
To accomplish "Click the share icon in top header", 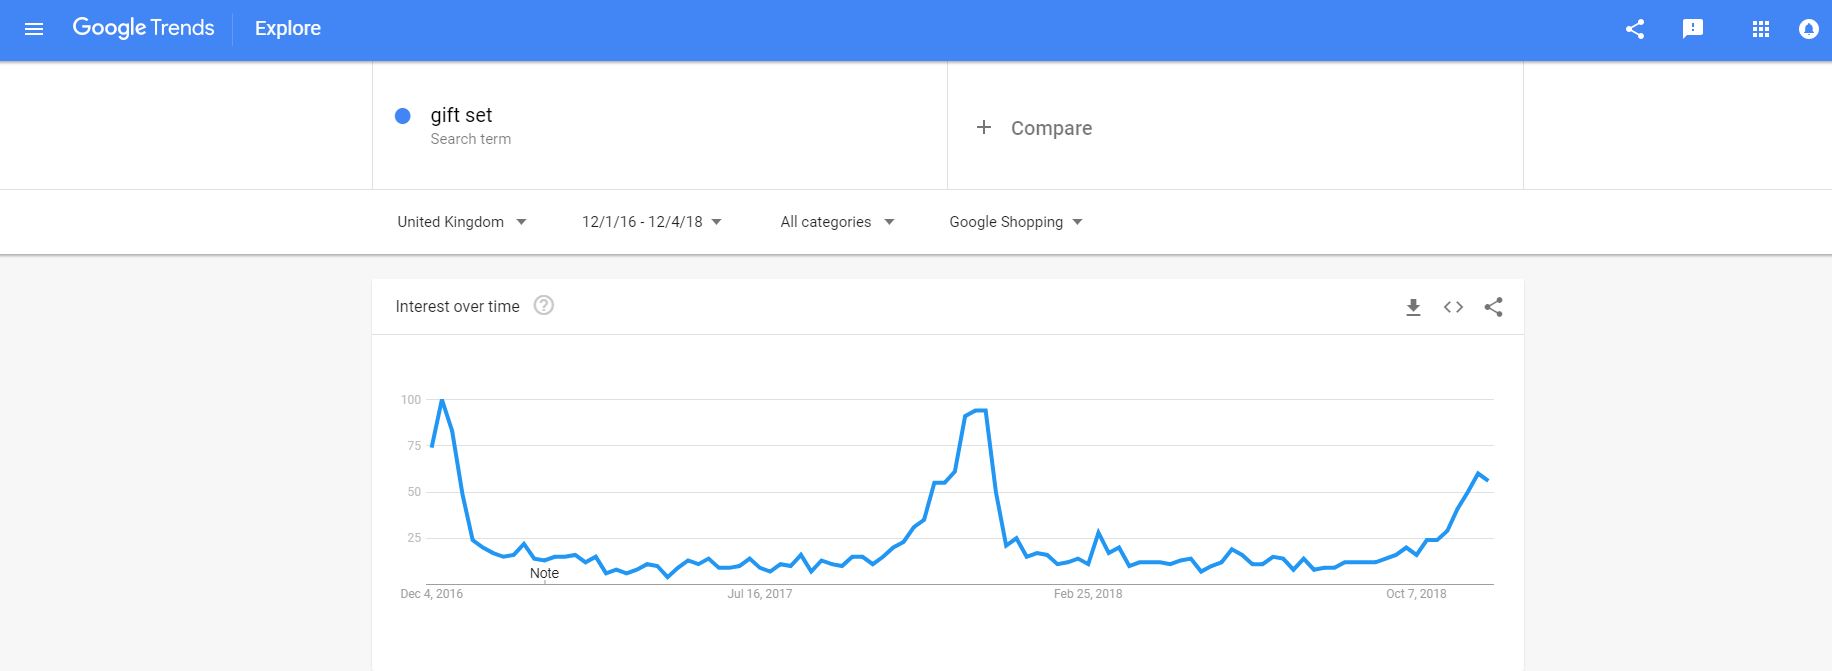I will tap(1635, 29).
